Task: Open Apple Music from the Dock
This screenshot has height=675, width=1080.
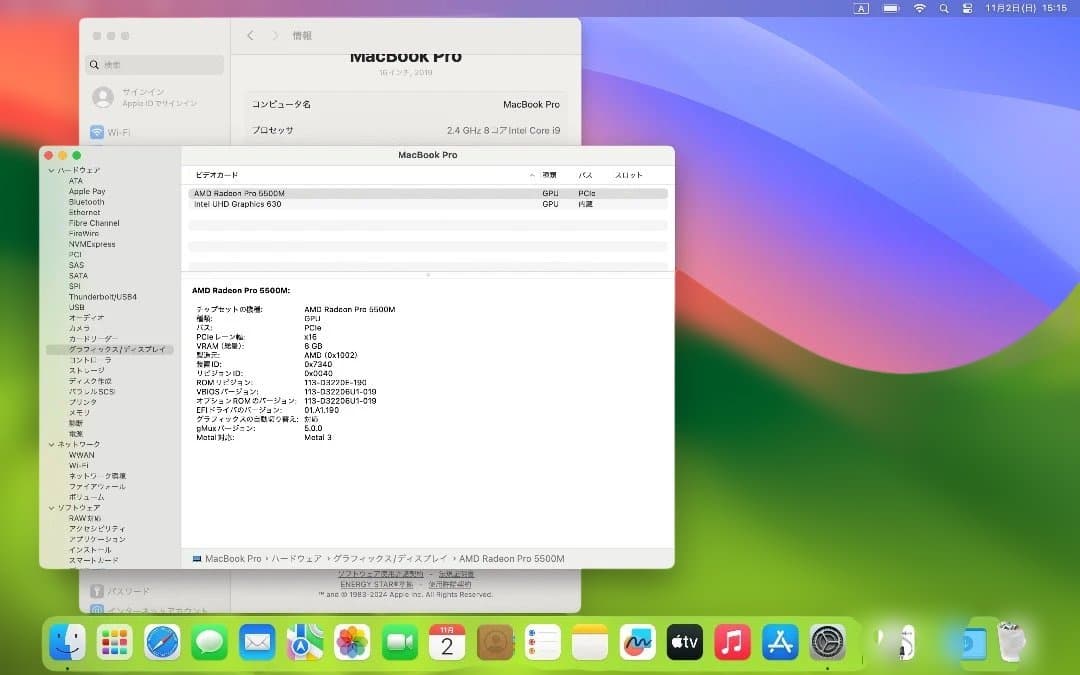Action: pyautogui.click(x=732, y=643)
